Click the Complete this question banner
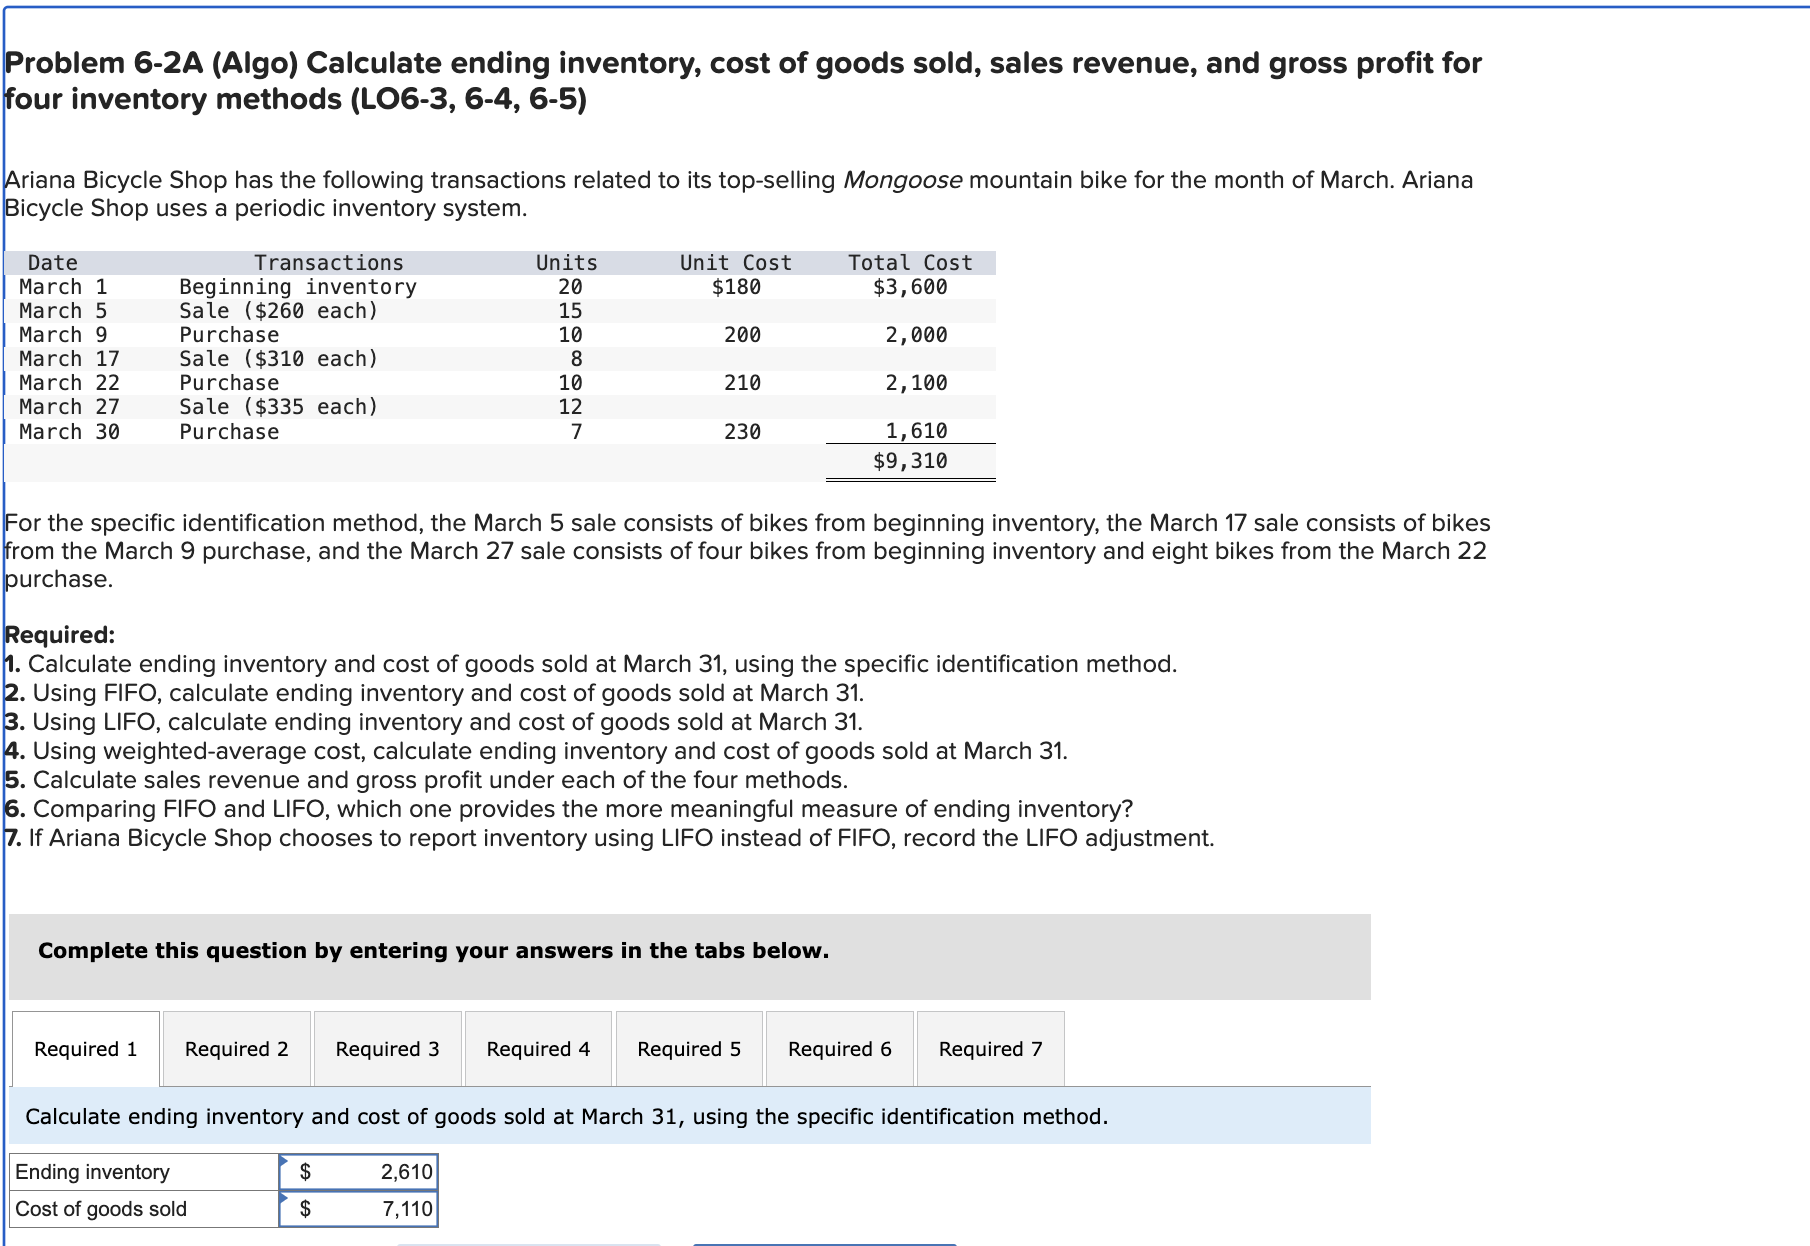This screenshot has height=1246, width=1810. tap(433, 951)
